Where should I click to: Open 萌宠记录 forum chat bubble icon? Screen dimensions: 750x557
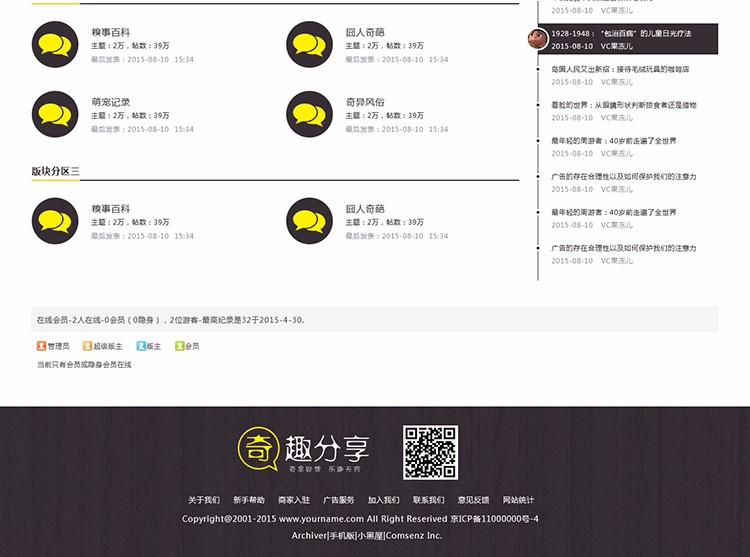pos(55,114)
